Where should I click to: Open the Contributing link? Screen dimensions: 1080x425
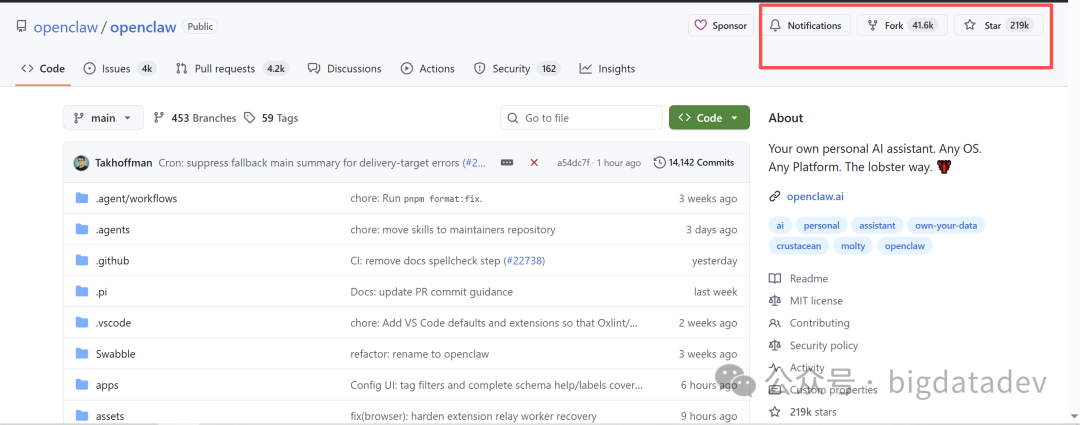click(x=820, y=323)
